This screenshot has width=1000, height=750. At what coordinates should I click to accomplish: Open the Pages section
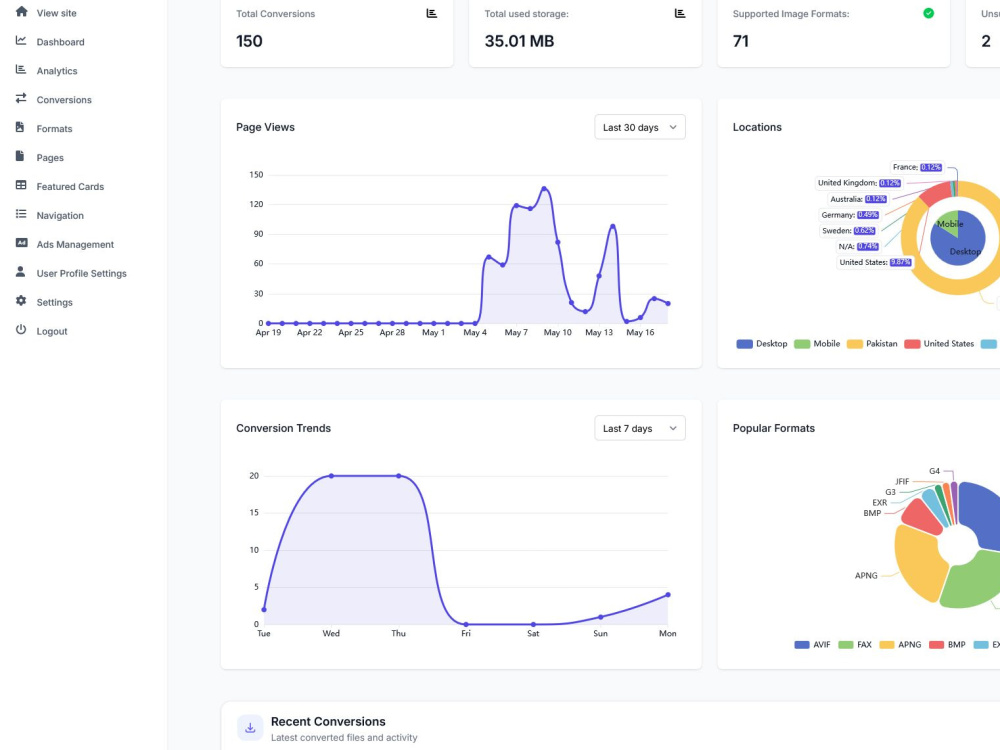[50, 158]
